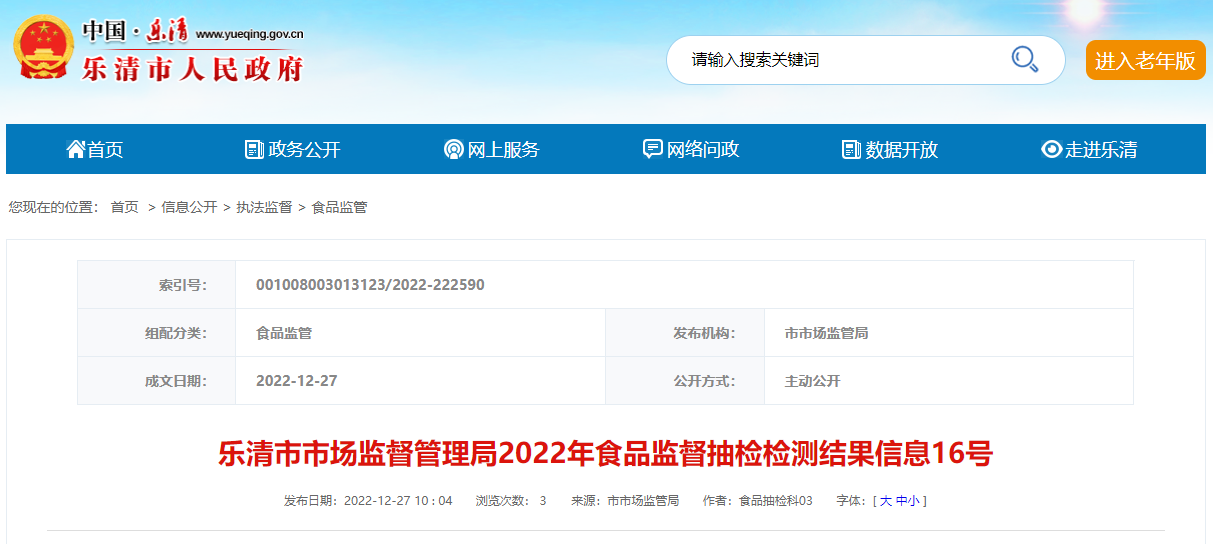Select 食品监管 in the breadcrumb

(x=339, y=207)
